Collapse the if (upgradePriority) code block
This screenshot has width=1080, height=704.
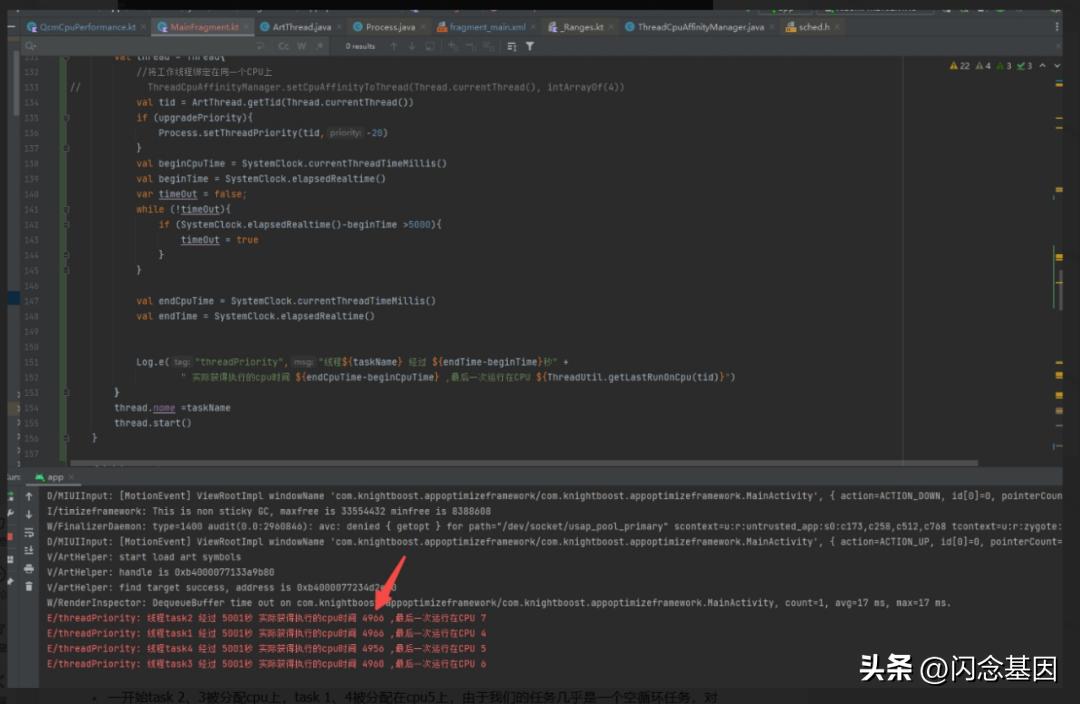[68, 118]
